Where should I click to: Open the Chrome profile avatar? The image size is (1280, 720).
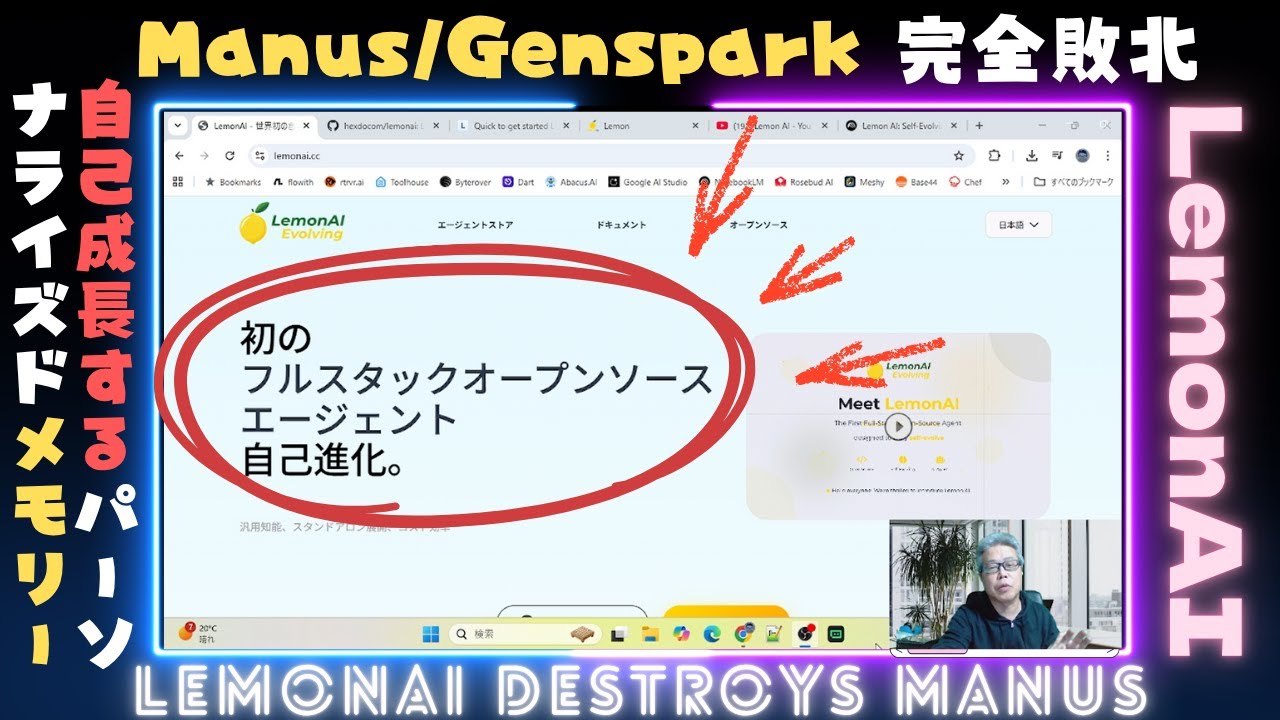point(1082,156)
